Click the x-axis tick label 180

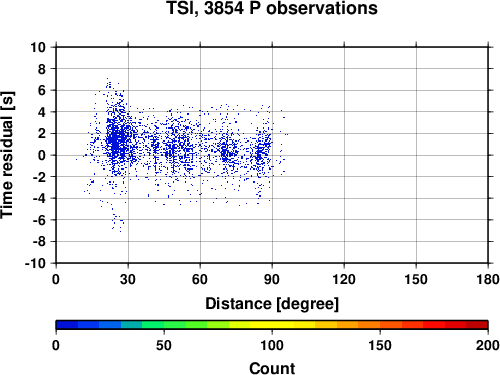tap(488, 279)
